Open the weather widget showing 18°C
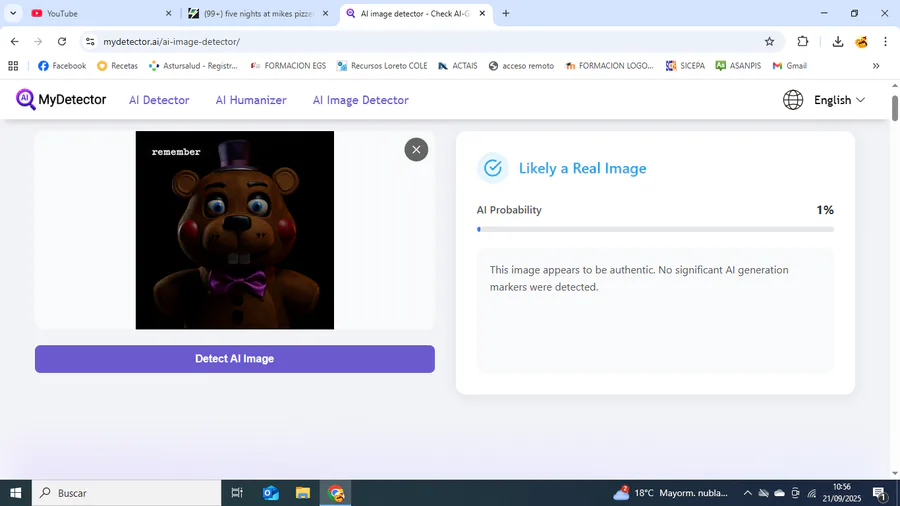The image size is (900, 506). [670, 493]
